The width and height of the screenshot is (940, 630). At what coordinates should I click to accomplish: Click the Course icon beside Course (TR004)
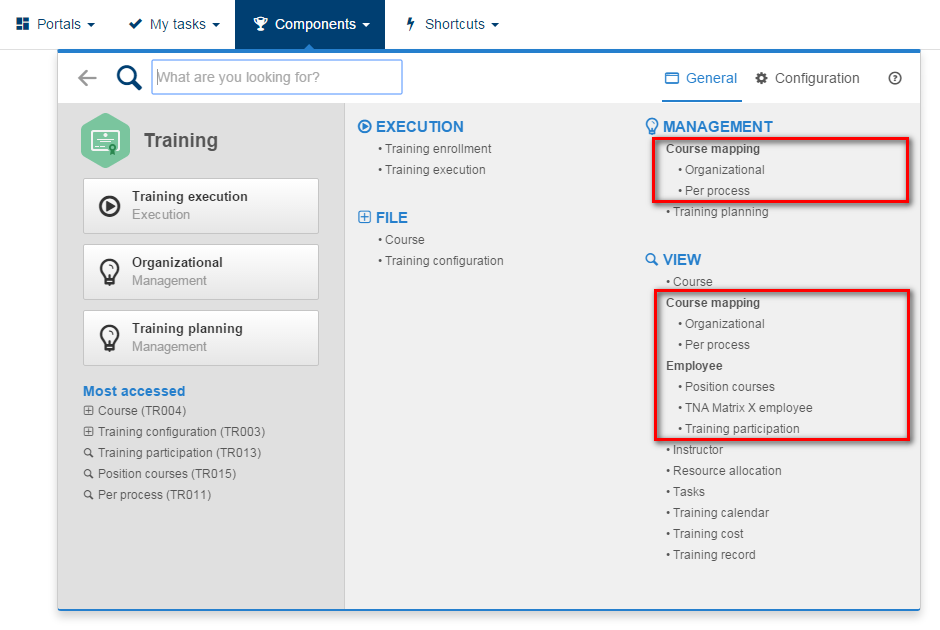pyautogui.click(x=89, y=411)
